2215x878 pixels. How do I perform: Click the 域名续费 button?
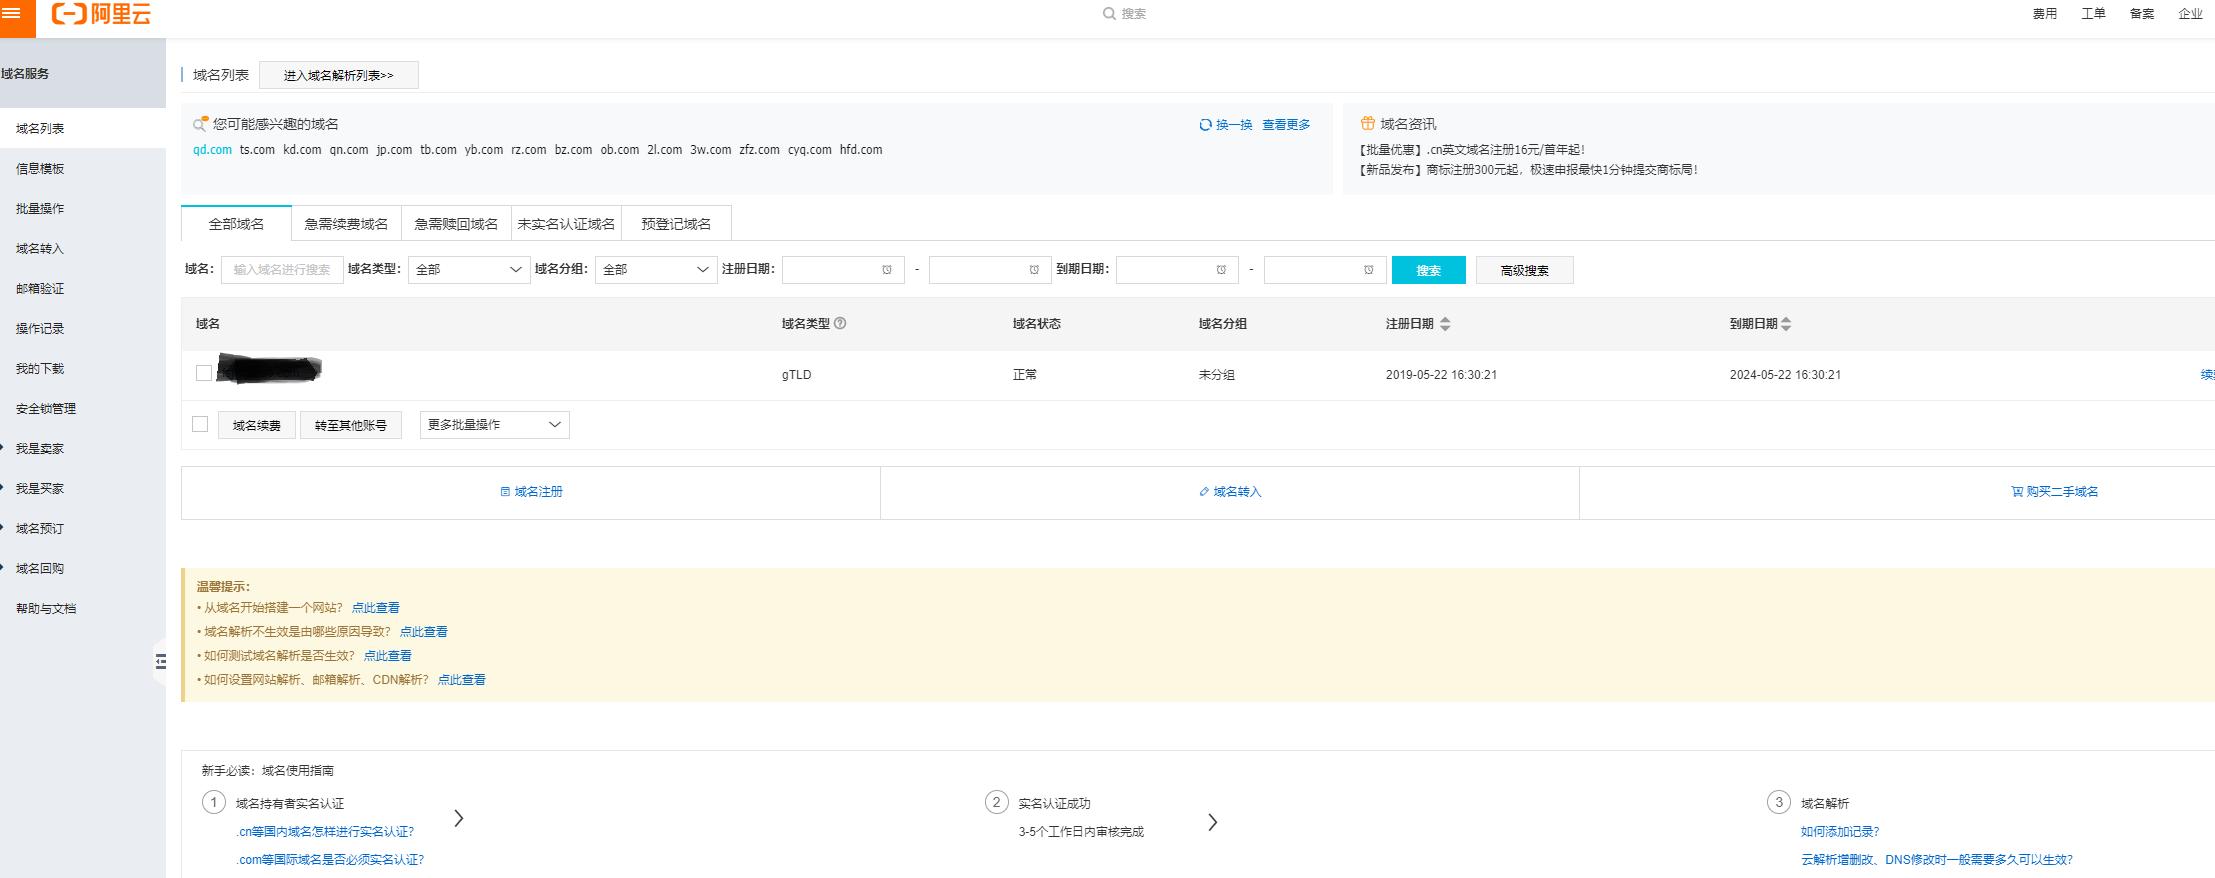tap(257, 425)
